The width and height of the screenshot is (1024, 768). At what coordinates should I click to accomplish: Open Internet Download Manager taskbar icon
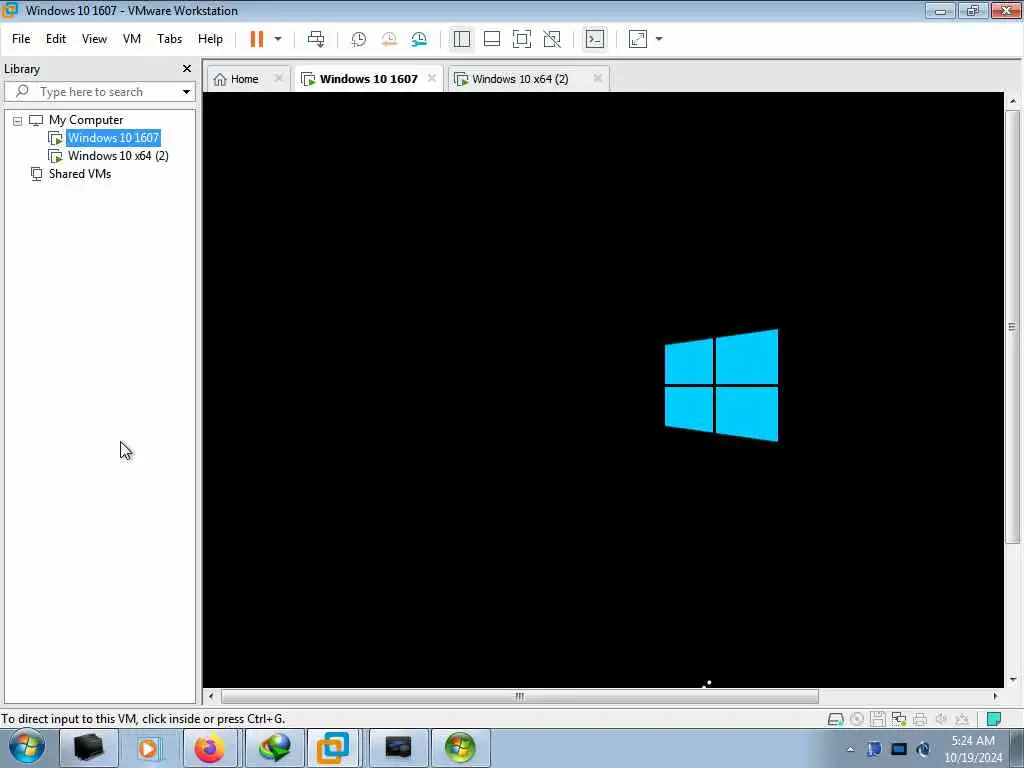point(274,748)
